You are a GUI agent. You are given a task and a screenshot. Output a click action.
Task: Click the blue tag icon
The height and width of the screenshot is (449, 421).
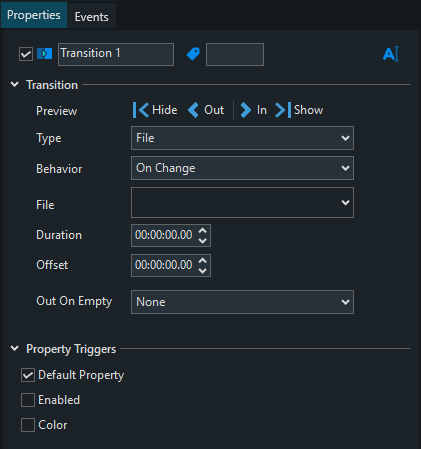[x=193, y=54]
